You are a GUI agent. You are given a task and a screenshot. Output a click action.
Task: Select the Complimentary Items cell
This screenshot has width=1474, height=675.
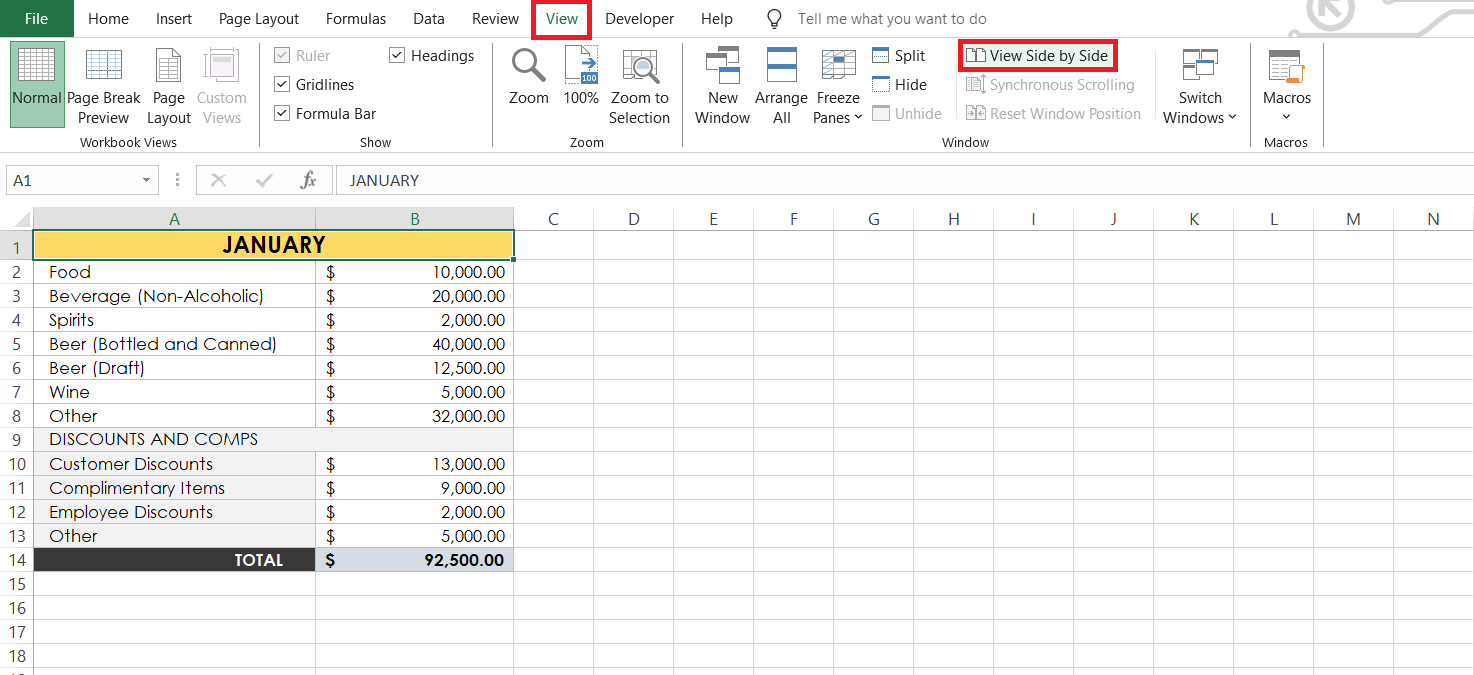point(174,488)
